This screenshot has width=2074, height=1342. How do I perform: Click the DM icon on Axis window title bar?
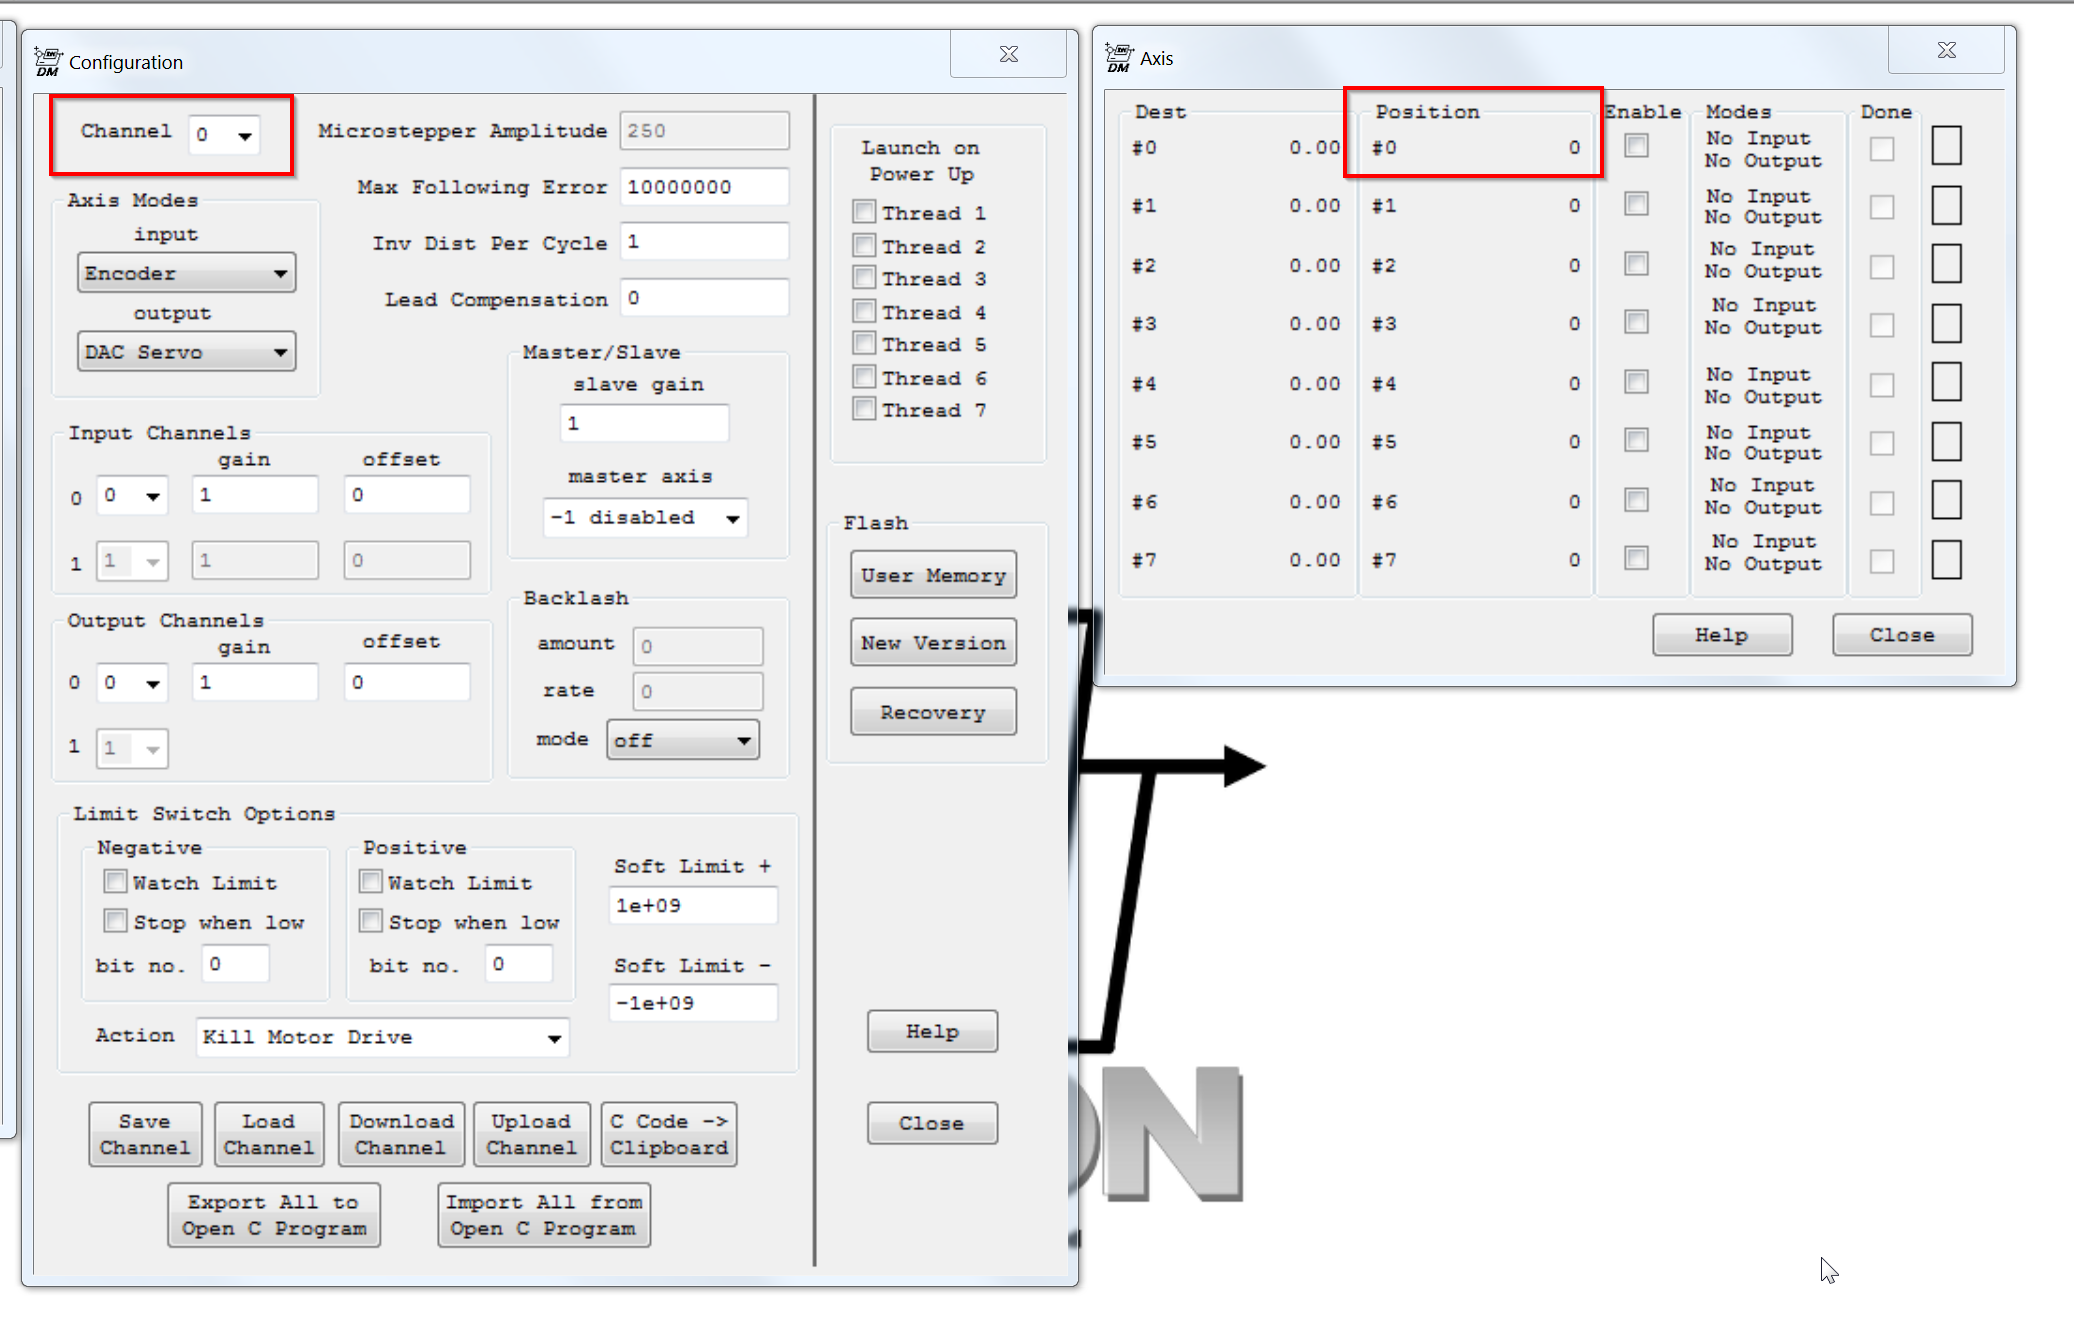[1120, 55]
